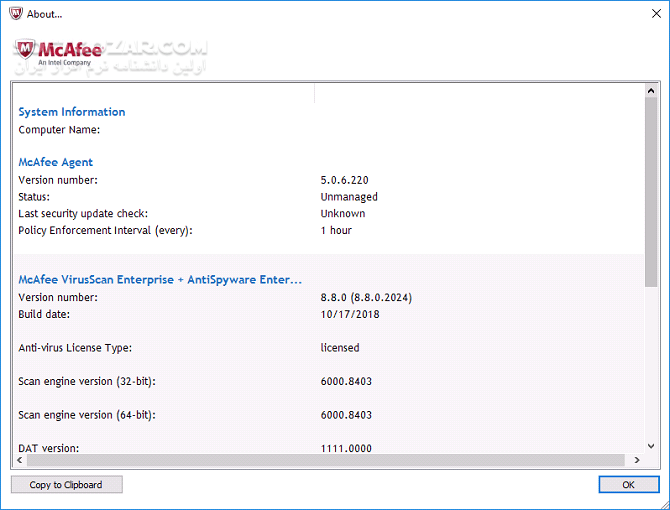Click the 1 hour interval value
This screenshot has height=510, width=670.
point(336,230)
